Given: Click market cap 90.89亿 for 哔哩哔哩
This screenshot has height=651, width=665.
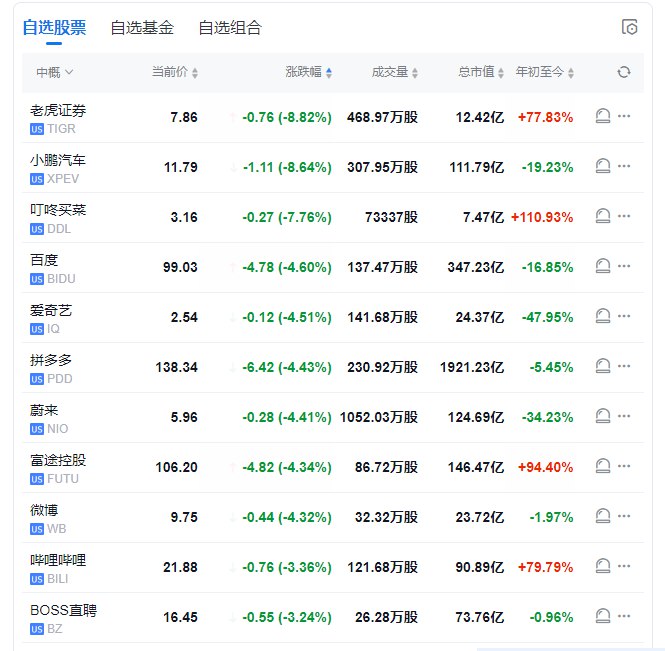Looking at the screenshot, I should (480, 567).
